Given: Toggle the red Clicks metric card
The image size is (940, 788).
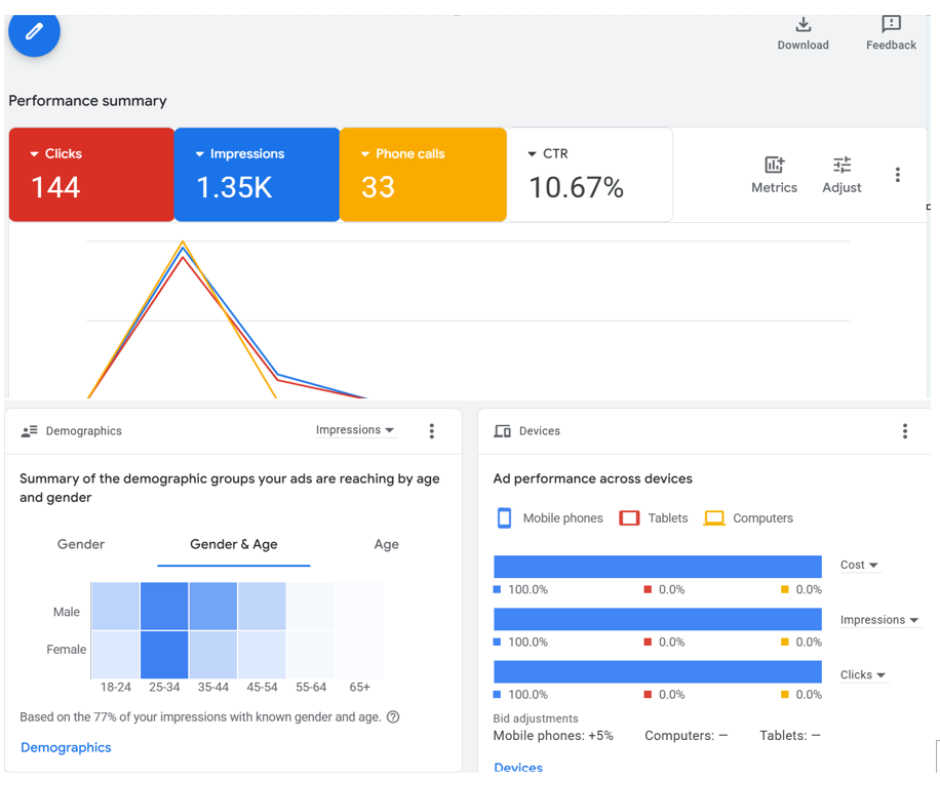Looking at the screenshot, I should pos(91,174).
